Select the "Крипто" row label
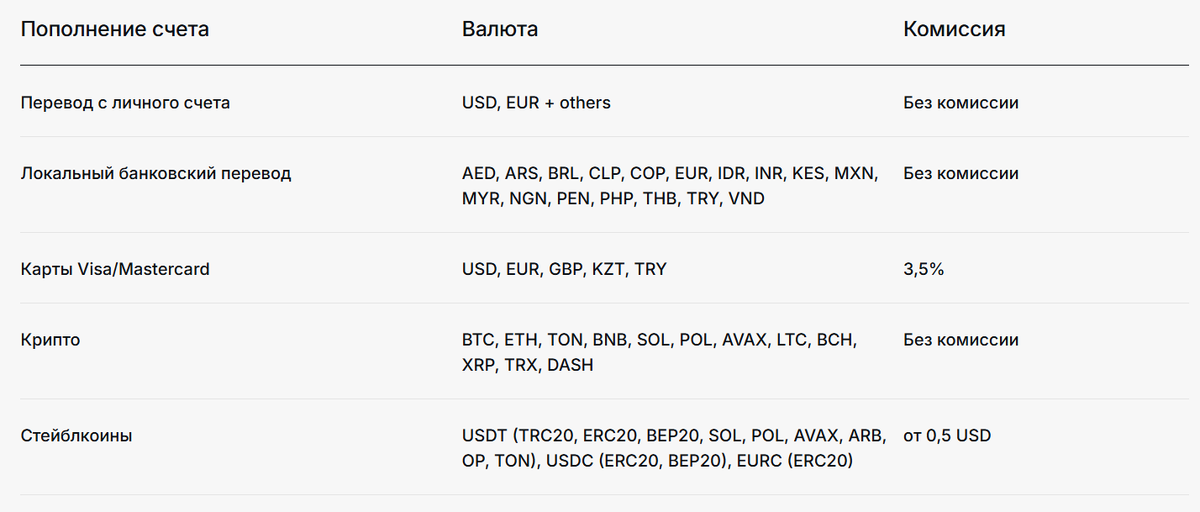The image size is (1200, 512). [50, 340]
